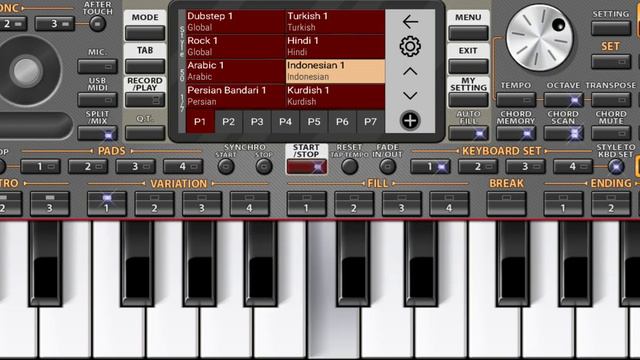Screen dimensions: 640x360
Task: Switch to page tab P5
Action: click(x=314, y=122)
